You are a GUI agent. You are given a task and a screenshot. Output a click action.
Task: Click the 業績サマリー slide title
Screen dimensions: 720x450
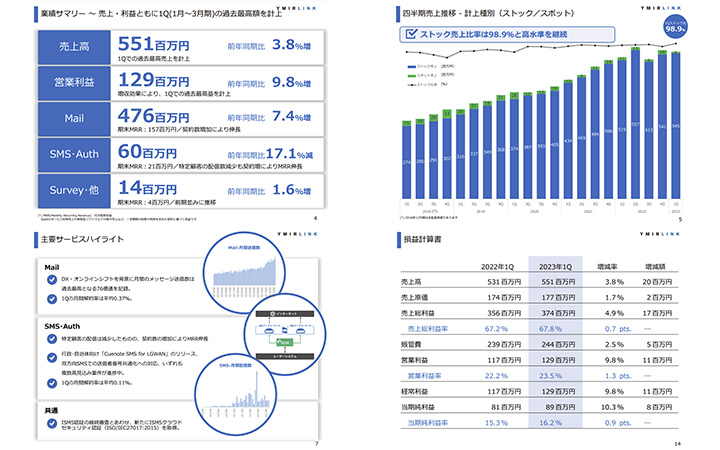161,14
